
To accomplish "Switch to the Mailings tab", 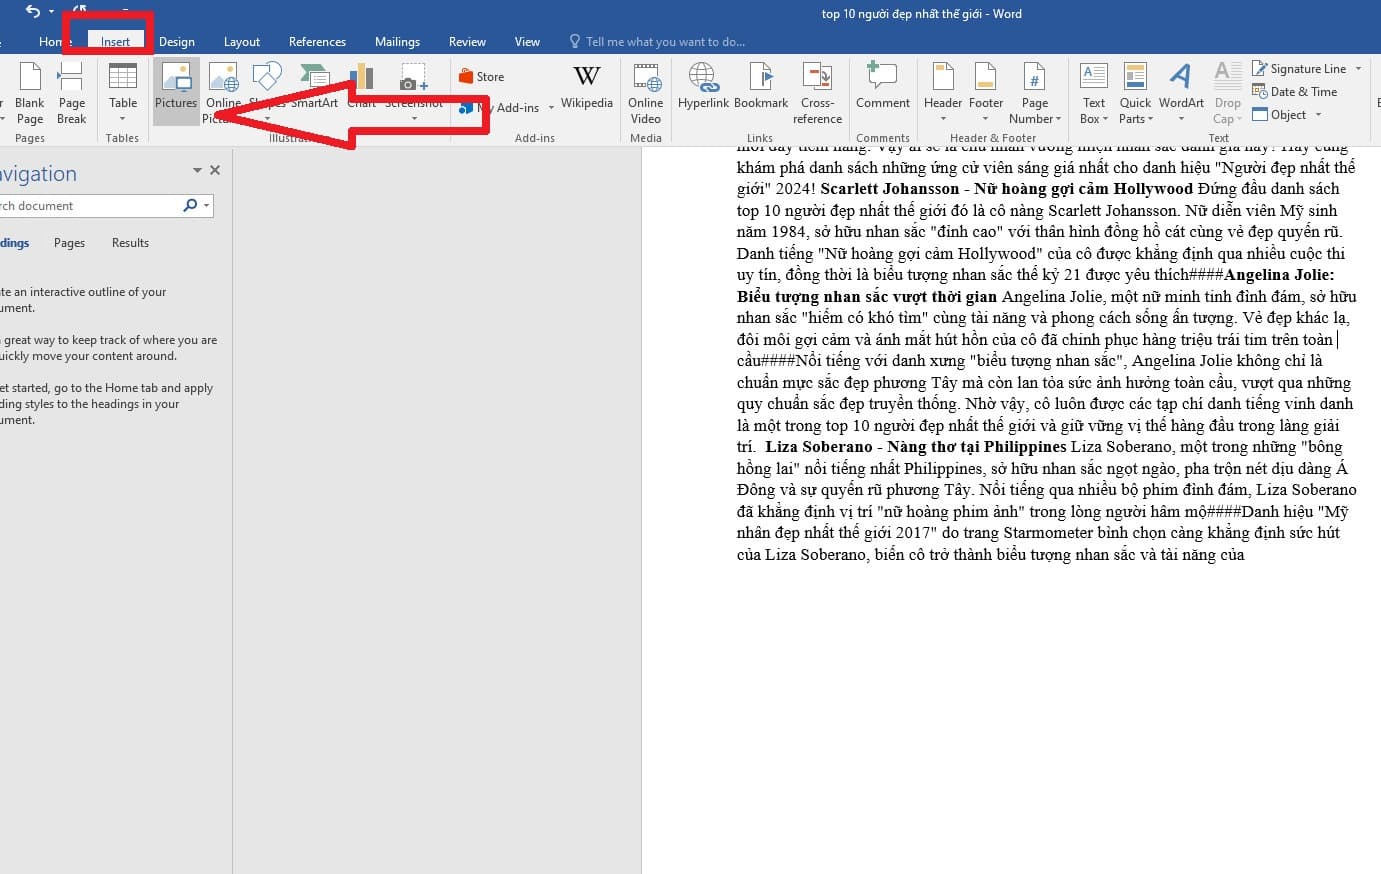I will click(x=397, y=42).
